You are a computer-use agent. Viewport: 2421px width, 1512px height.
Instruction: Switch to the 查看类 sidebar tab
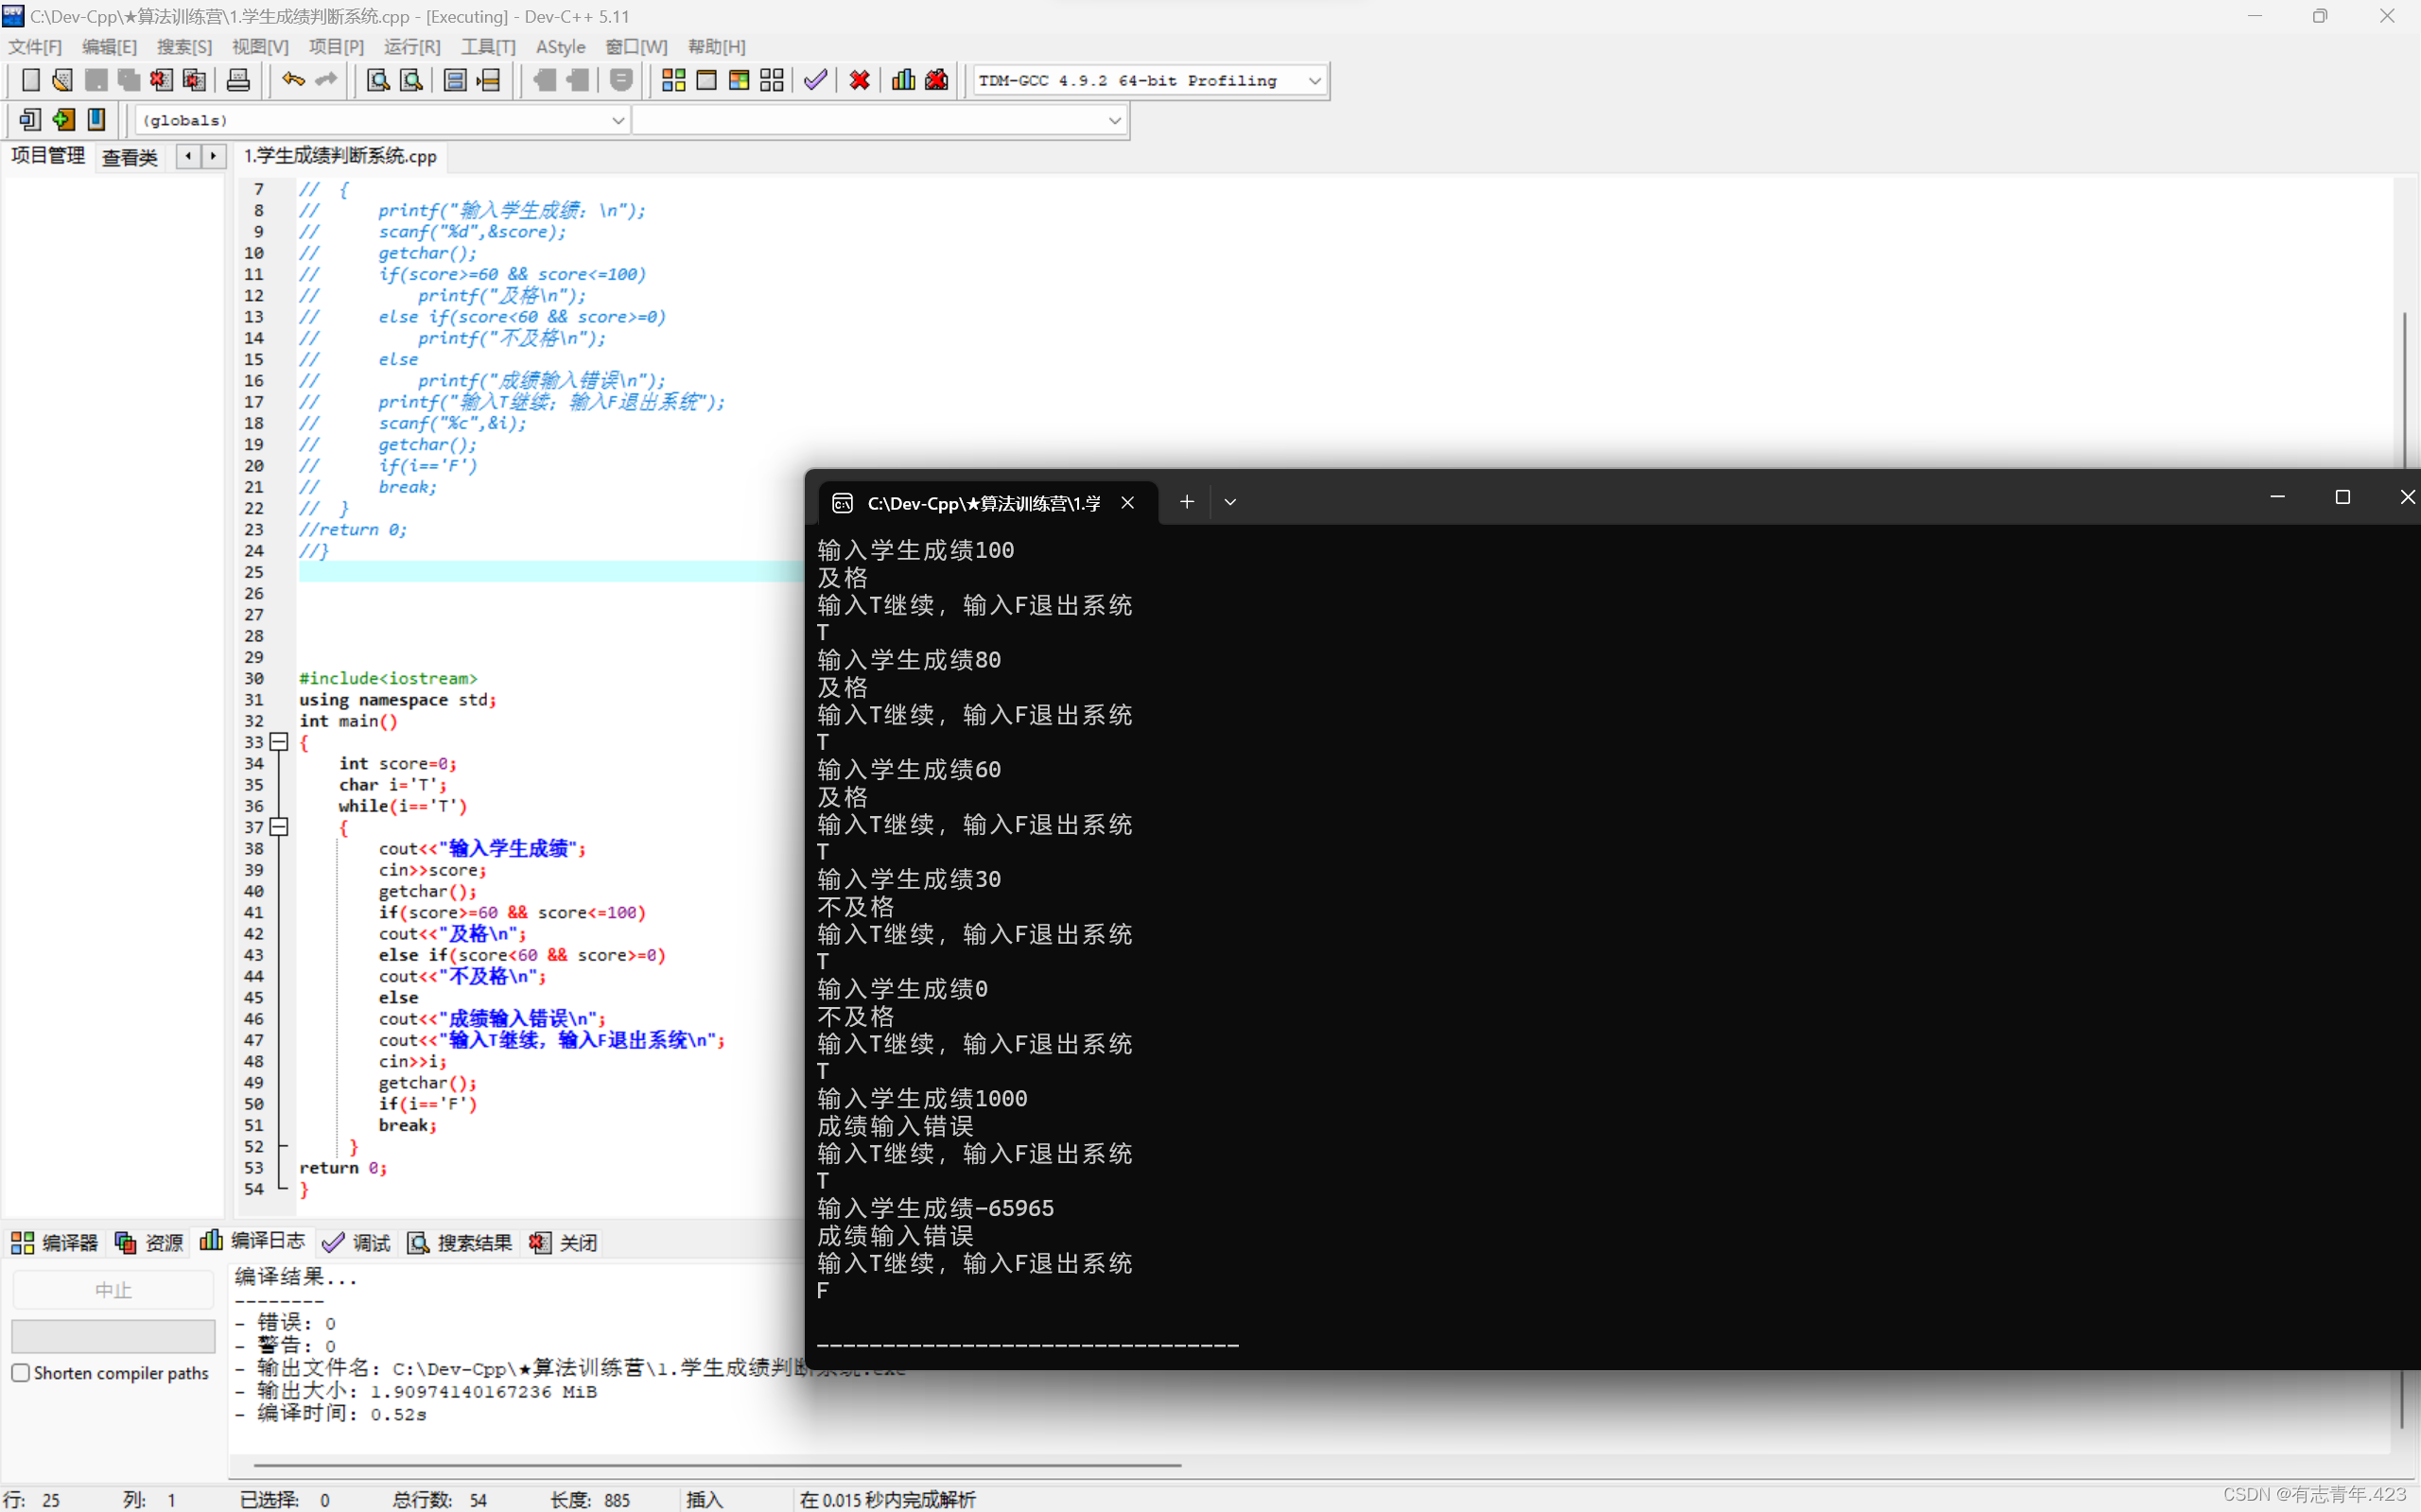130,157
